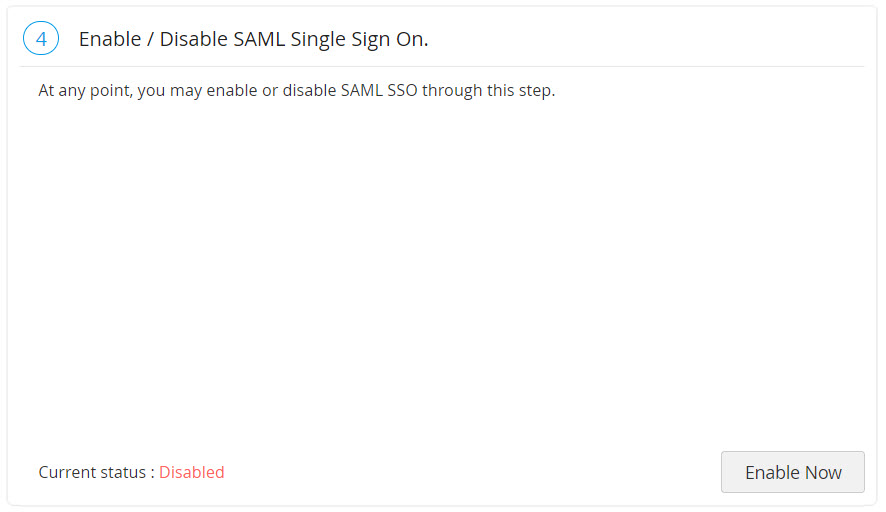Click the colon after Current status

152,472
